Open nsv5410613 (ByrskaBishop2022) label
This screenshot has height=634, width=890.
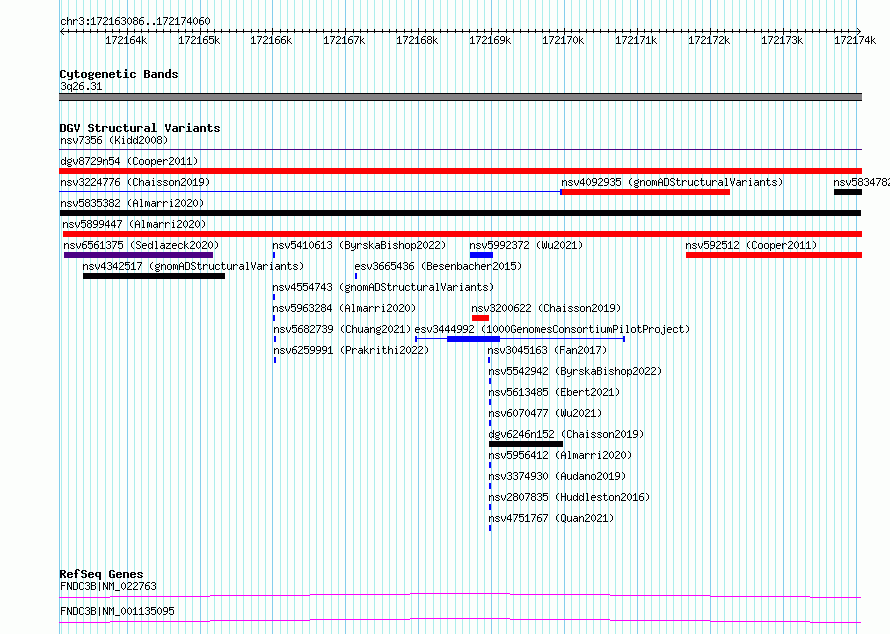[x=359, y=245]
